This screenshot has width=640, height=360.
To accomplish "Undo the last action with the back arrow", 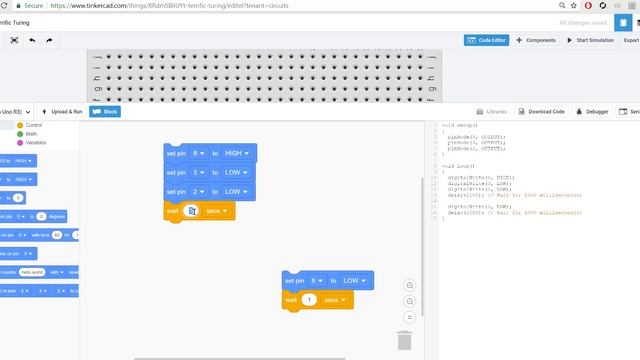I will (x=32, y=40).
